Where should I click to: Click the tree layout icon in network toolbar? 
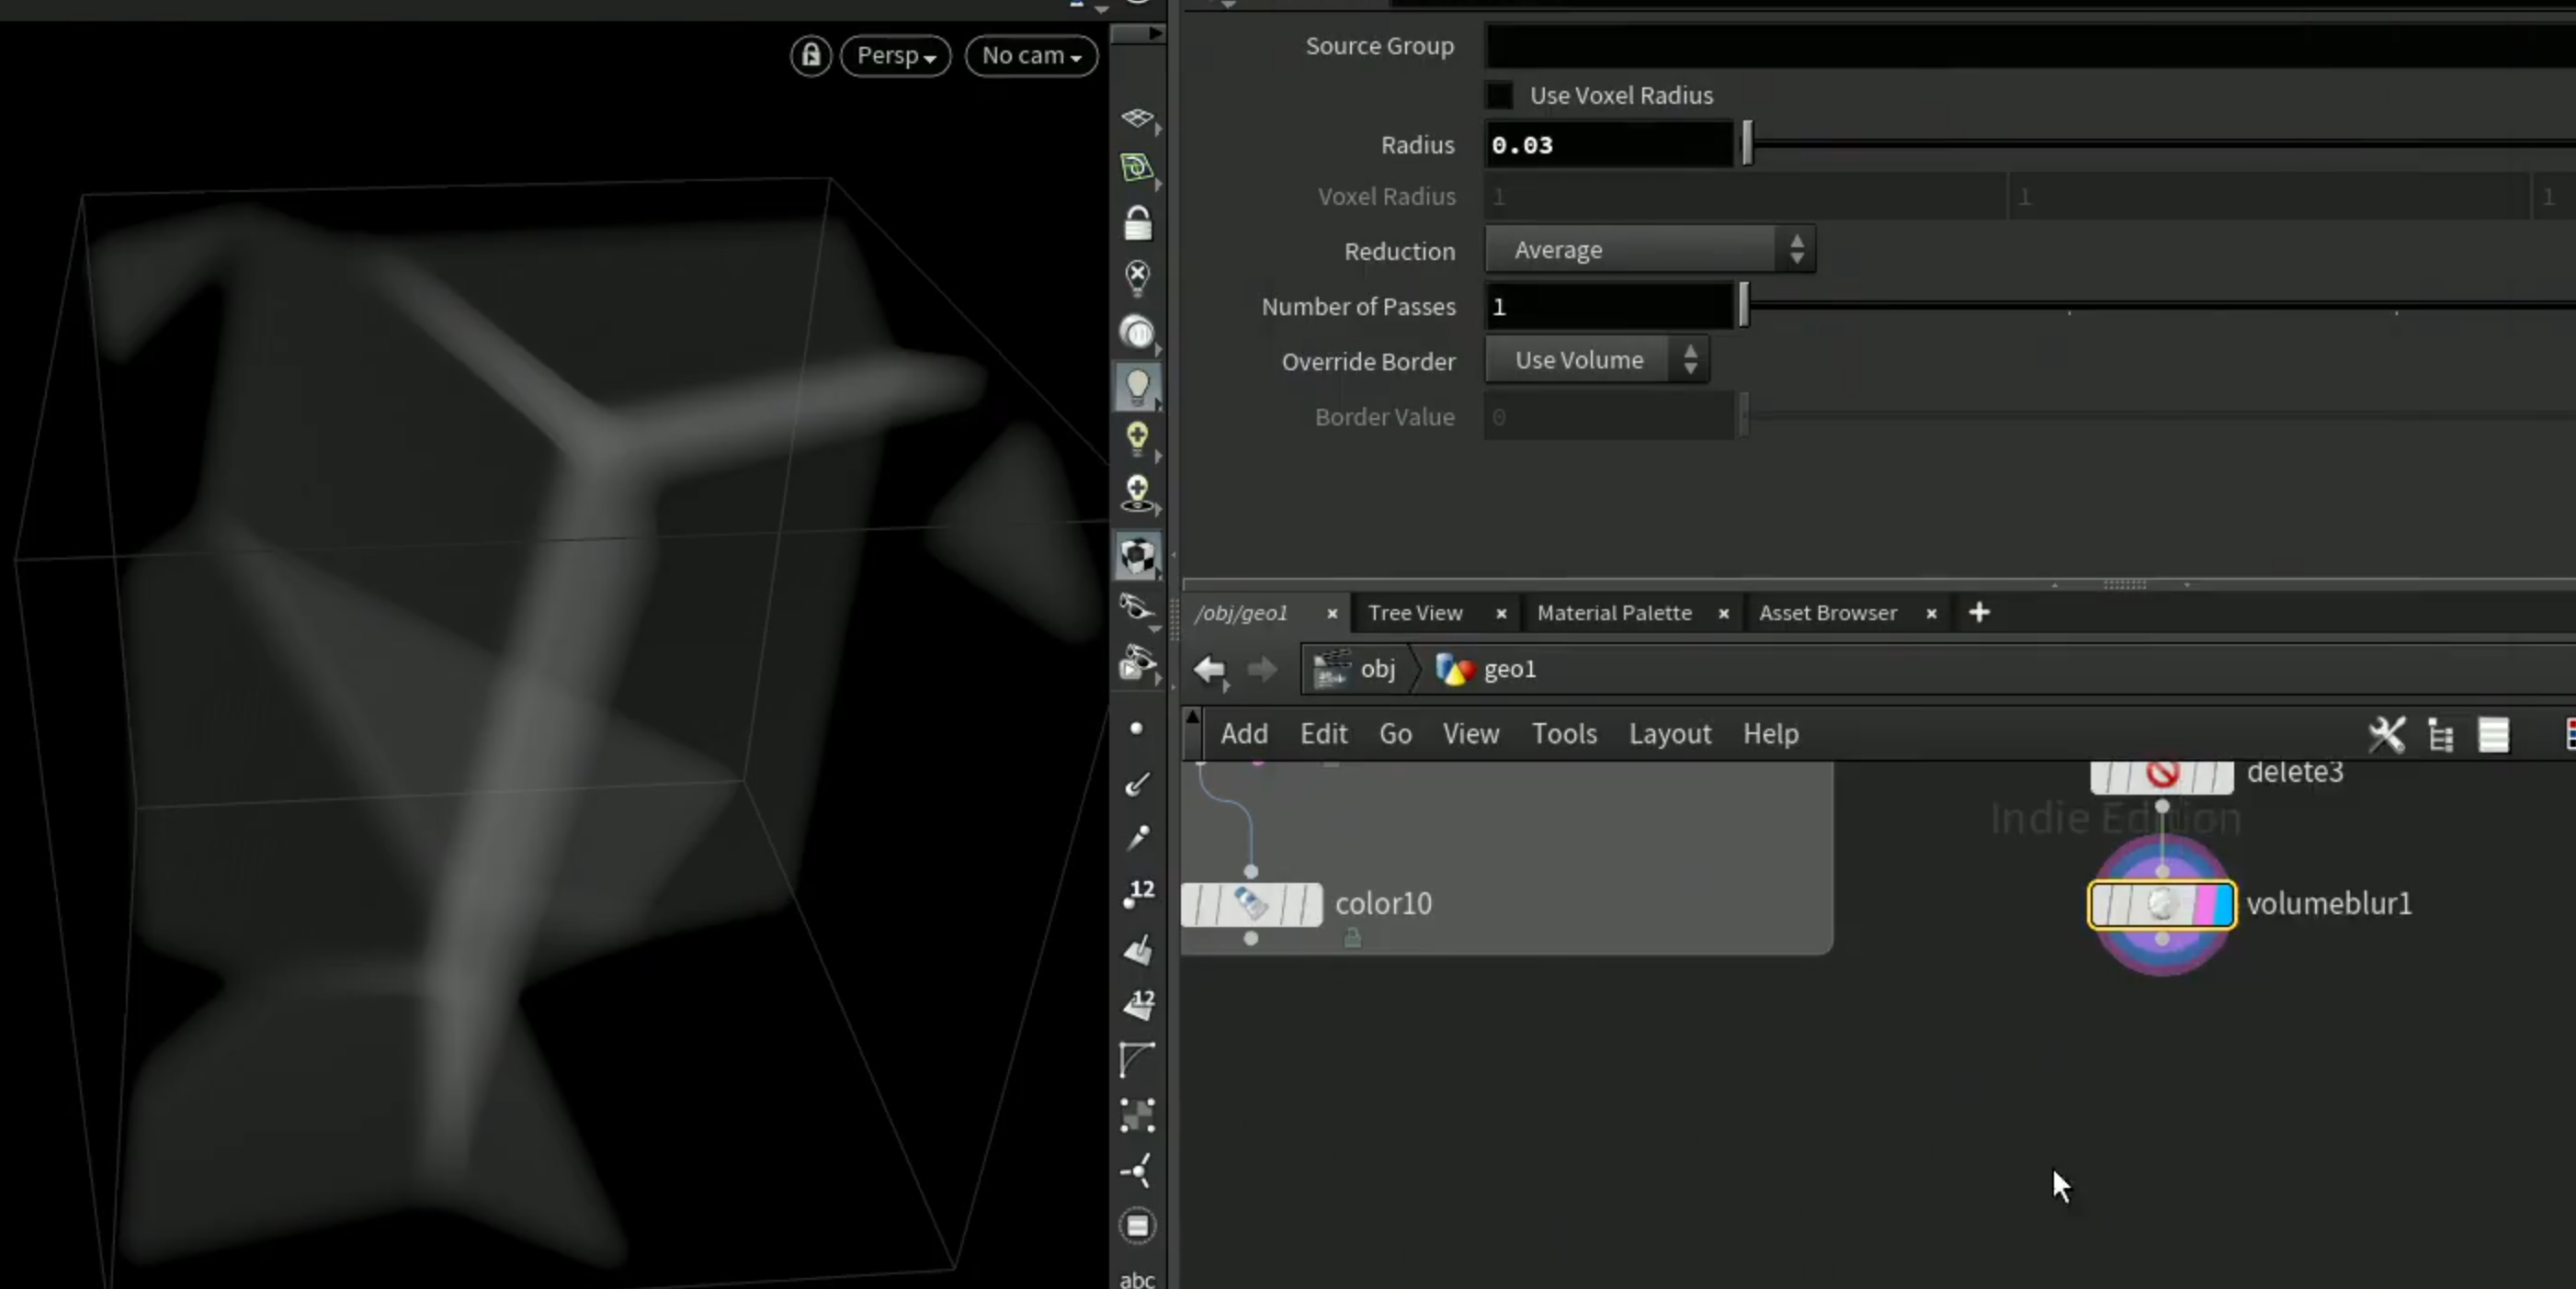coord(2441,735)
